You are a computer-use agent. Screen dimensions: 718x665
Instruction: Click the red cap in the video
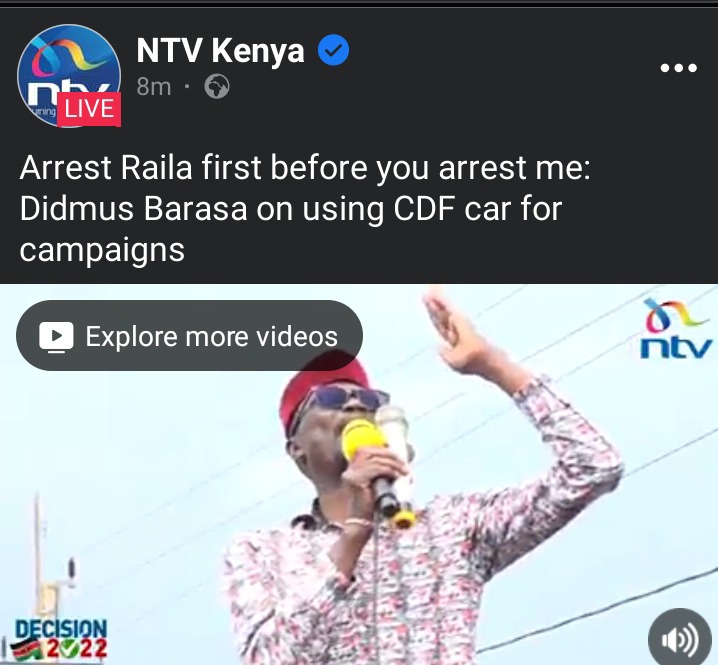point(323,387)
